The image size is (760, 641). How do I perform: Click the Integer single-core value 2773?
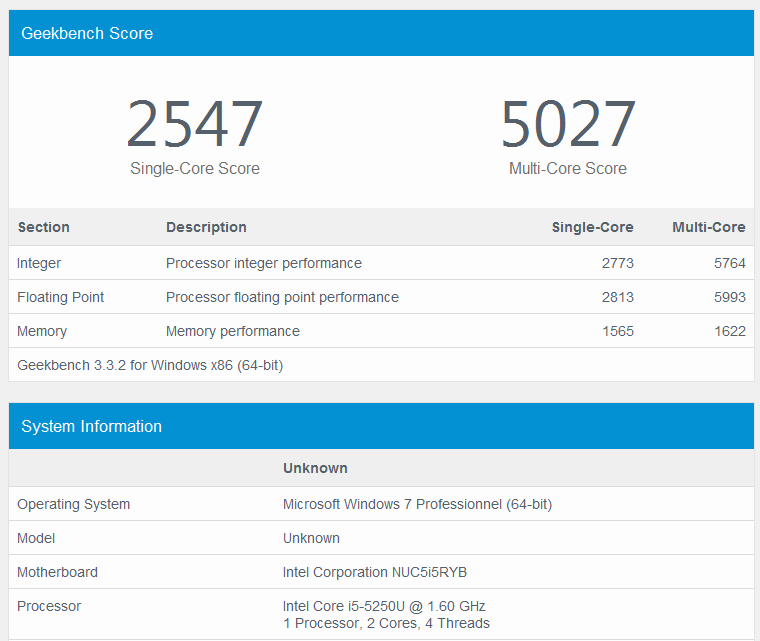pos(617,263)
